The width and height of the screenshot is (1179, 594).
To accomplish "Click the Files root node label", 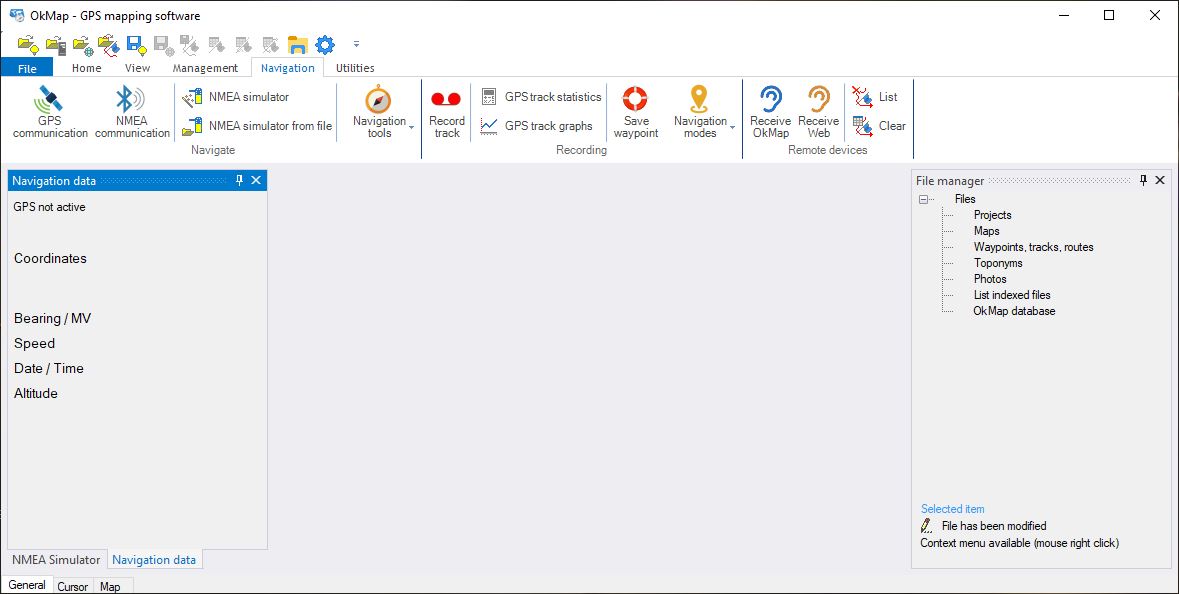I will 965,199.
